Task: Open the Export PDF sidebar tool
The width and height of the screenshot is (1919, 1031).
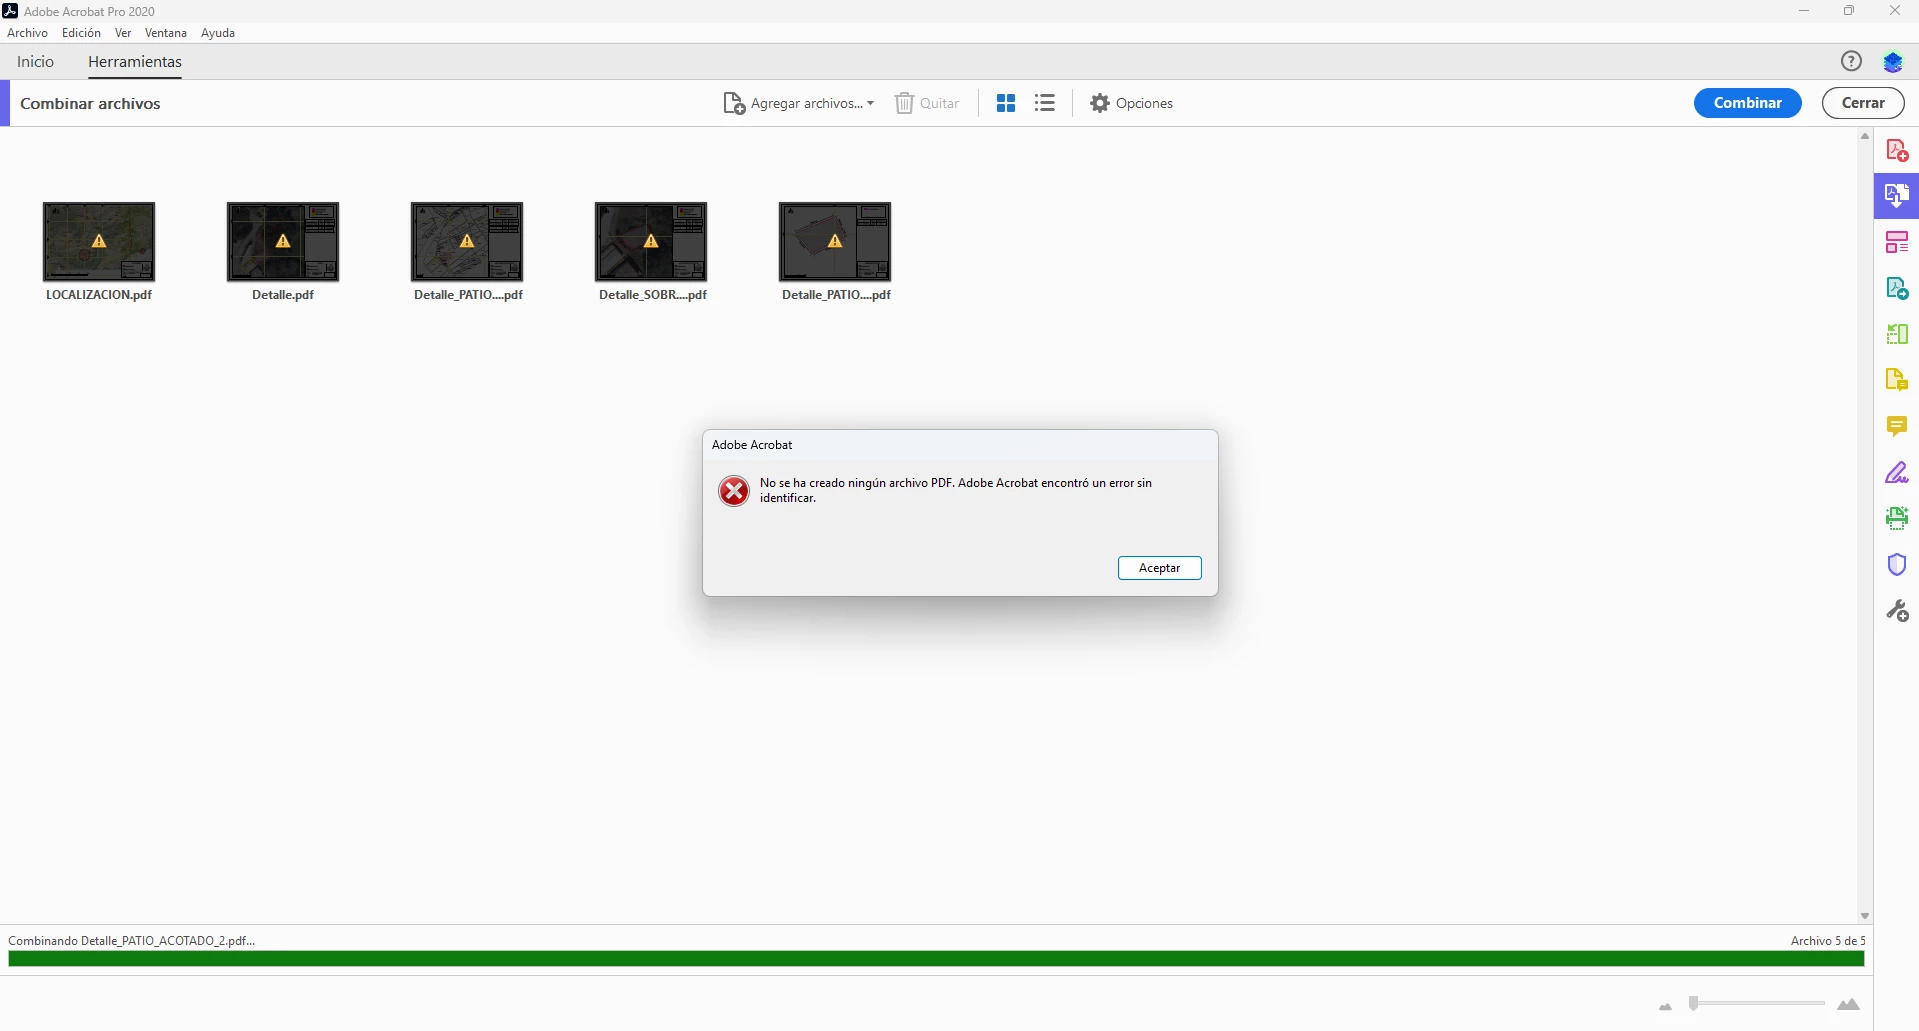Action: 1896,288
